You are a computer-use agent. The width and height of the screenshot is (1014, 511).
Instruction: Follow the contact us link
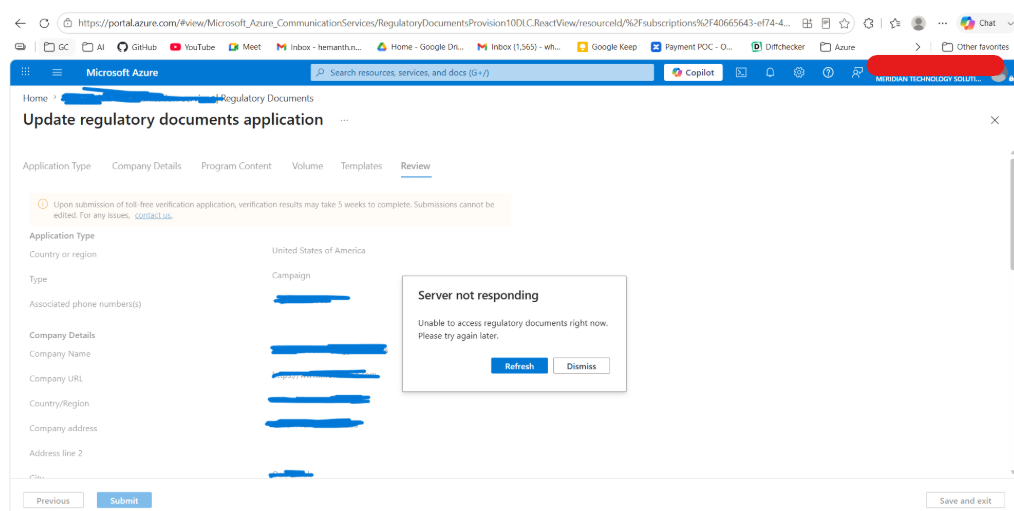pos(153,215)
